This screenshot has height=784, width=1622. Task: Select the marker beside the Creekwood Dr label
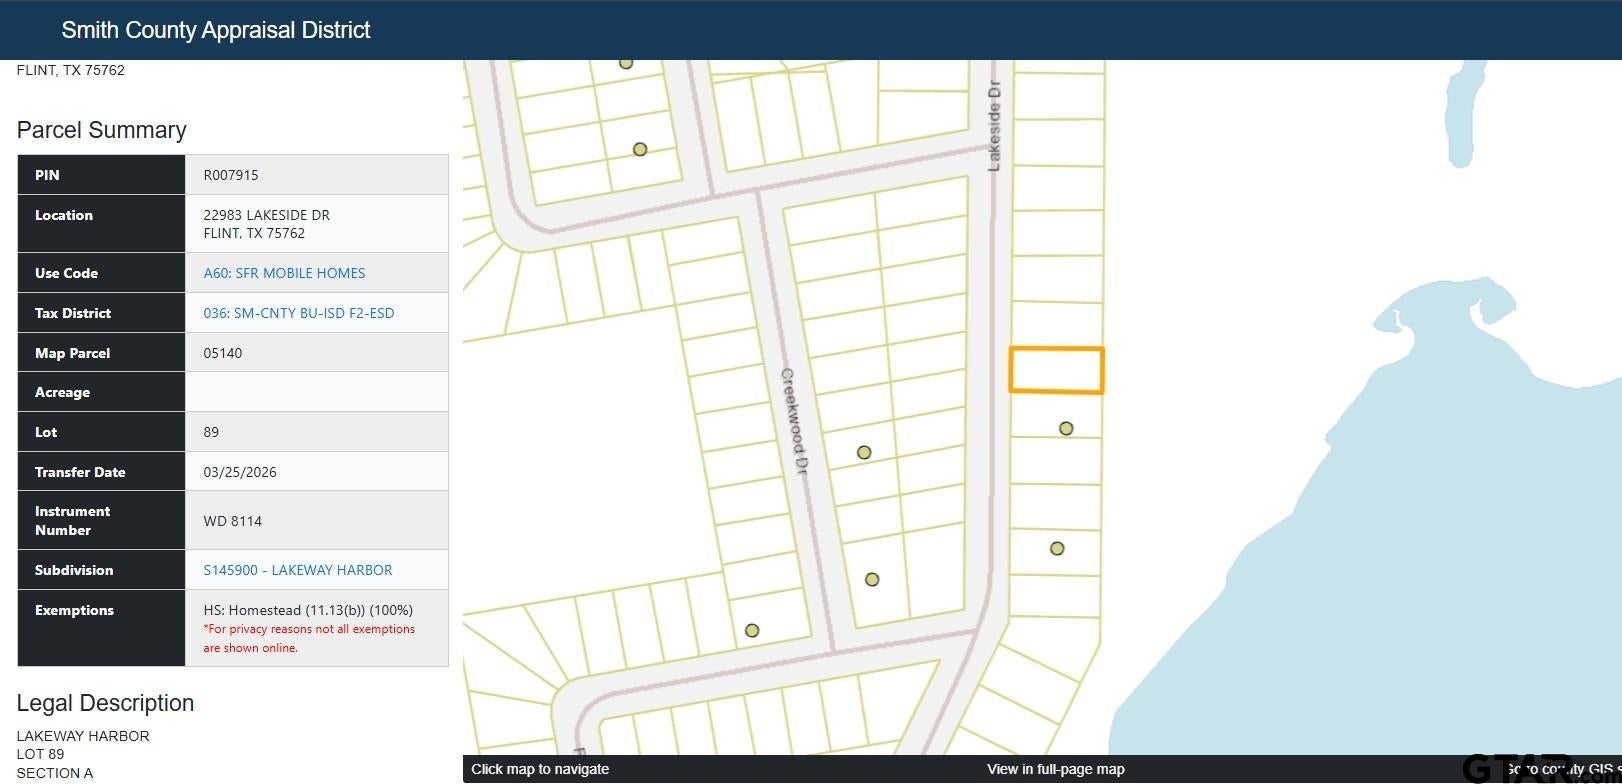pyautogui.click(x=864, y=452)
